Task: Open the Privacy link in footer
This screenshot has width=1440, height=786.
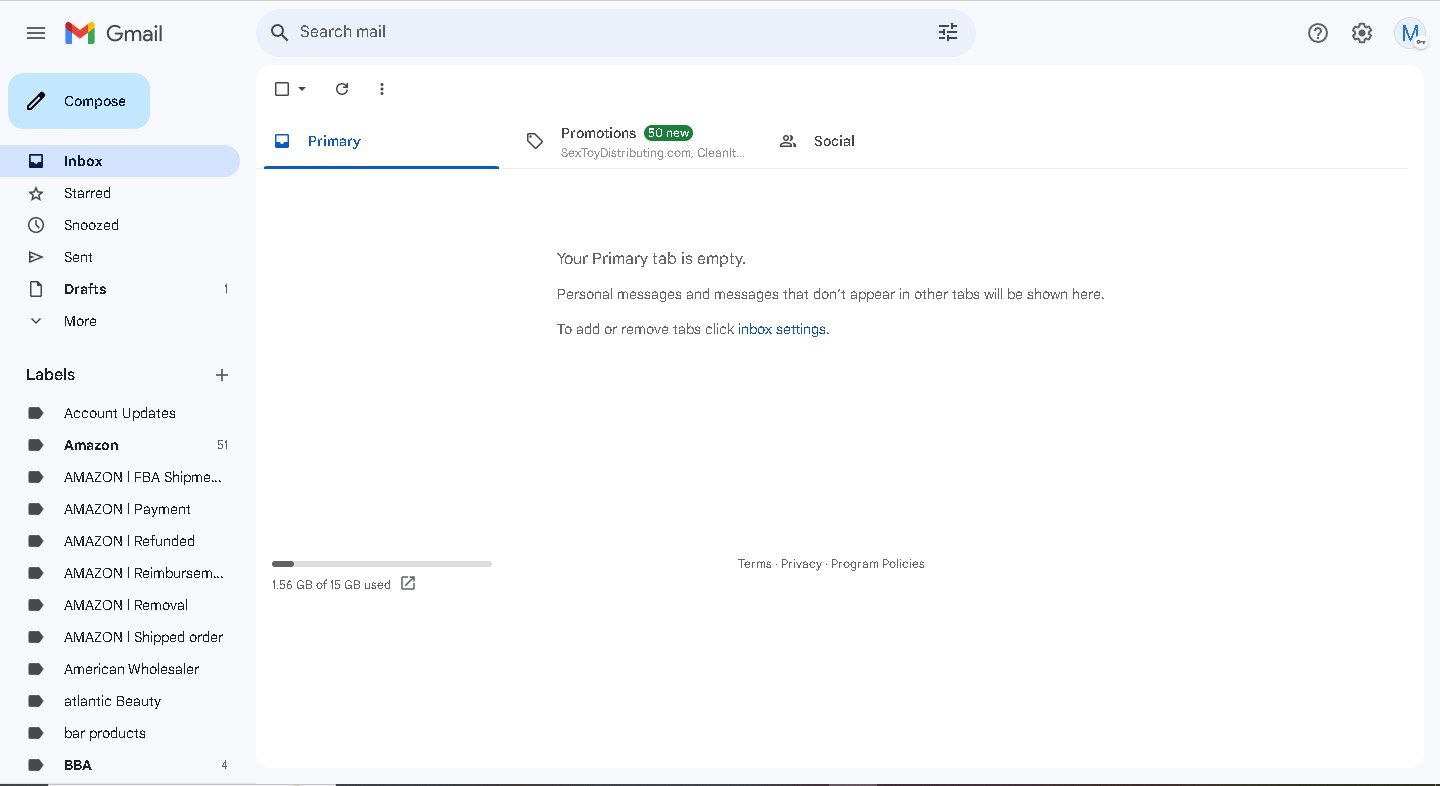Action: [801, 564]
